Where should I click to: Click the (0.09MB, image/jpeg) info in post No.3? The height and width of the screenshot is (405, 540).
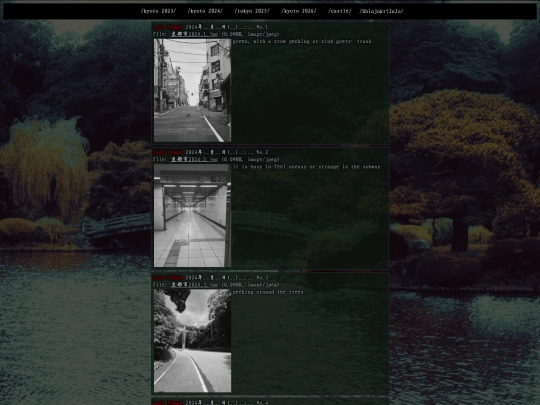tap(250, 285)
